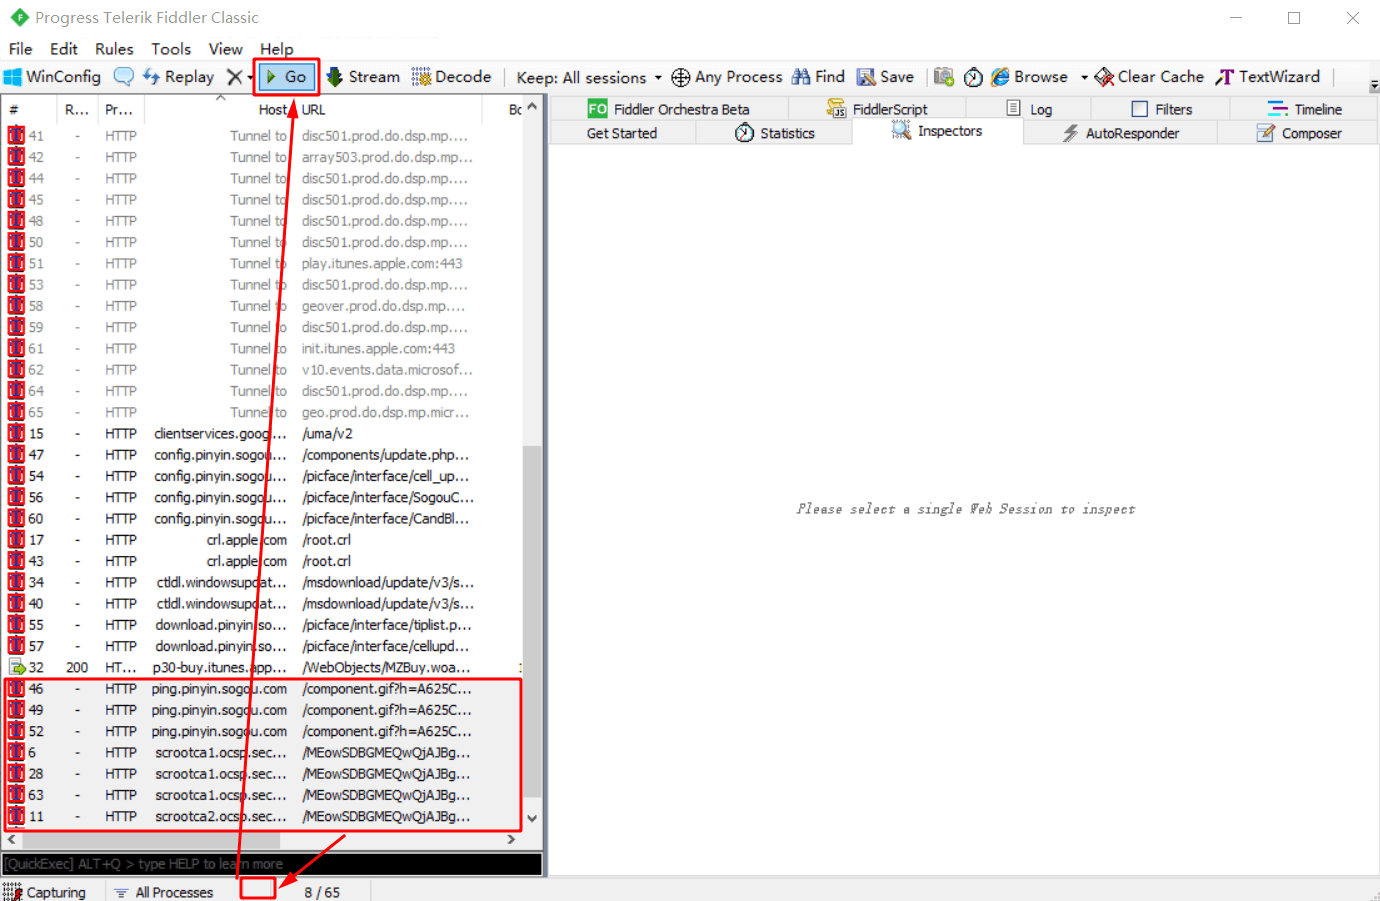The height and width of the screenshot is (901, 1380).
Task: Open the Get Started tab
Action: (x=622, y=133)
